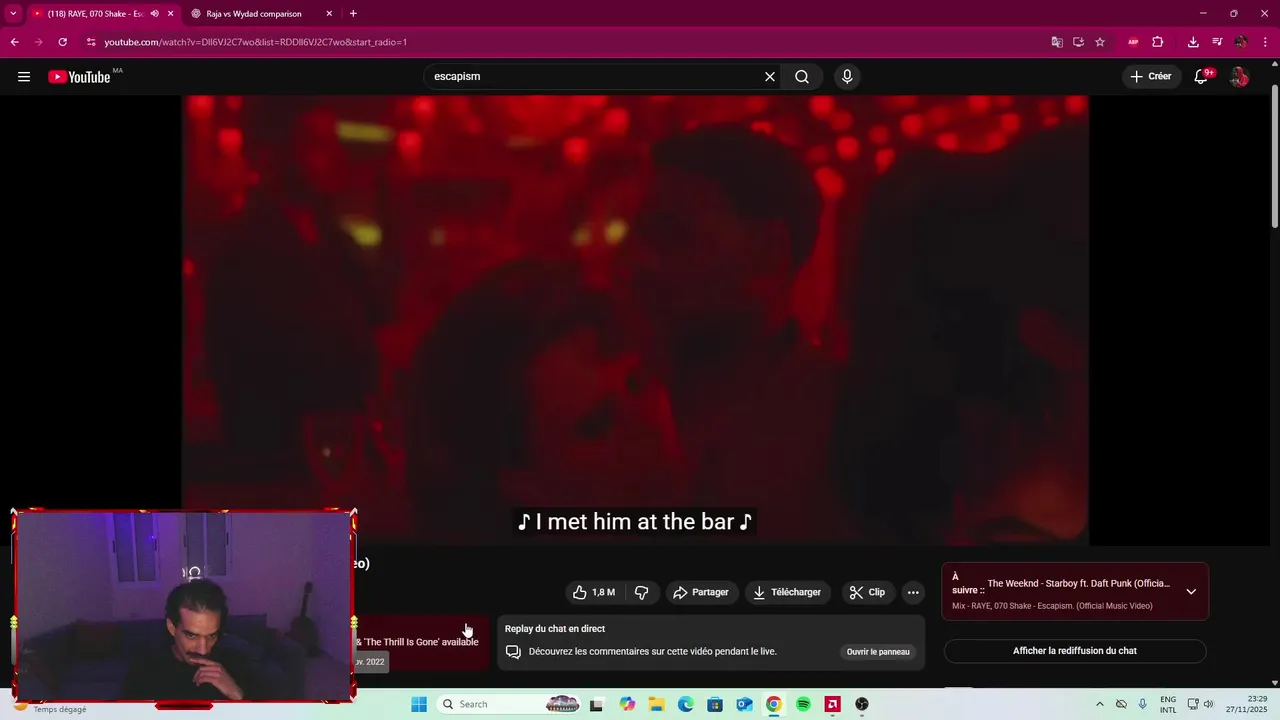Bookmark this tab with star
Viewport: 1280px width, 720px height.
point(1100,42)
